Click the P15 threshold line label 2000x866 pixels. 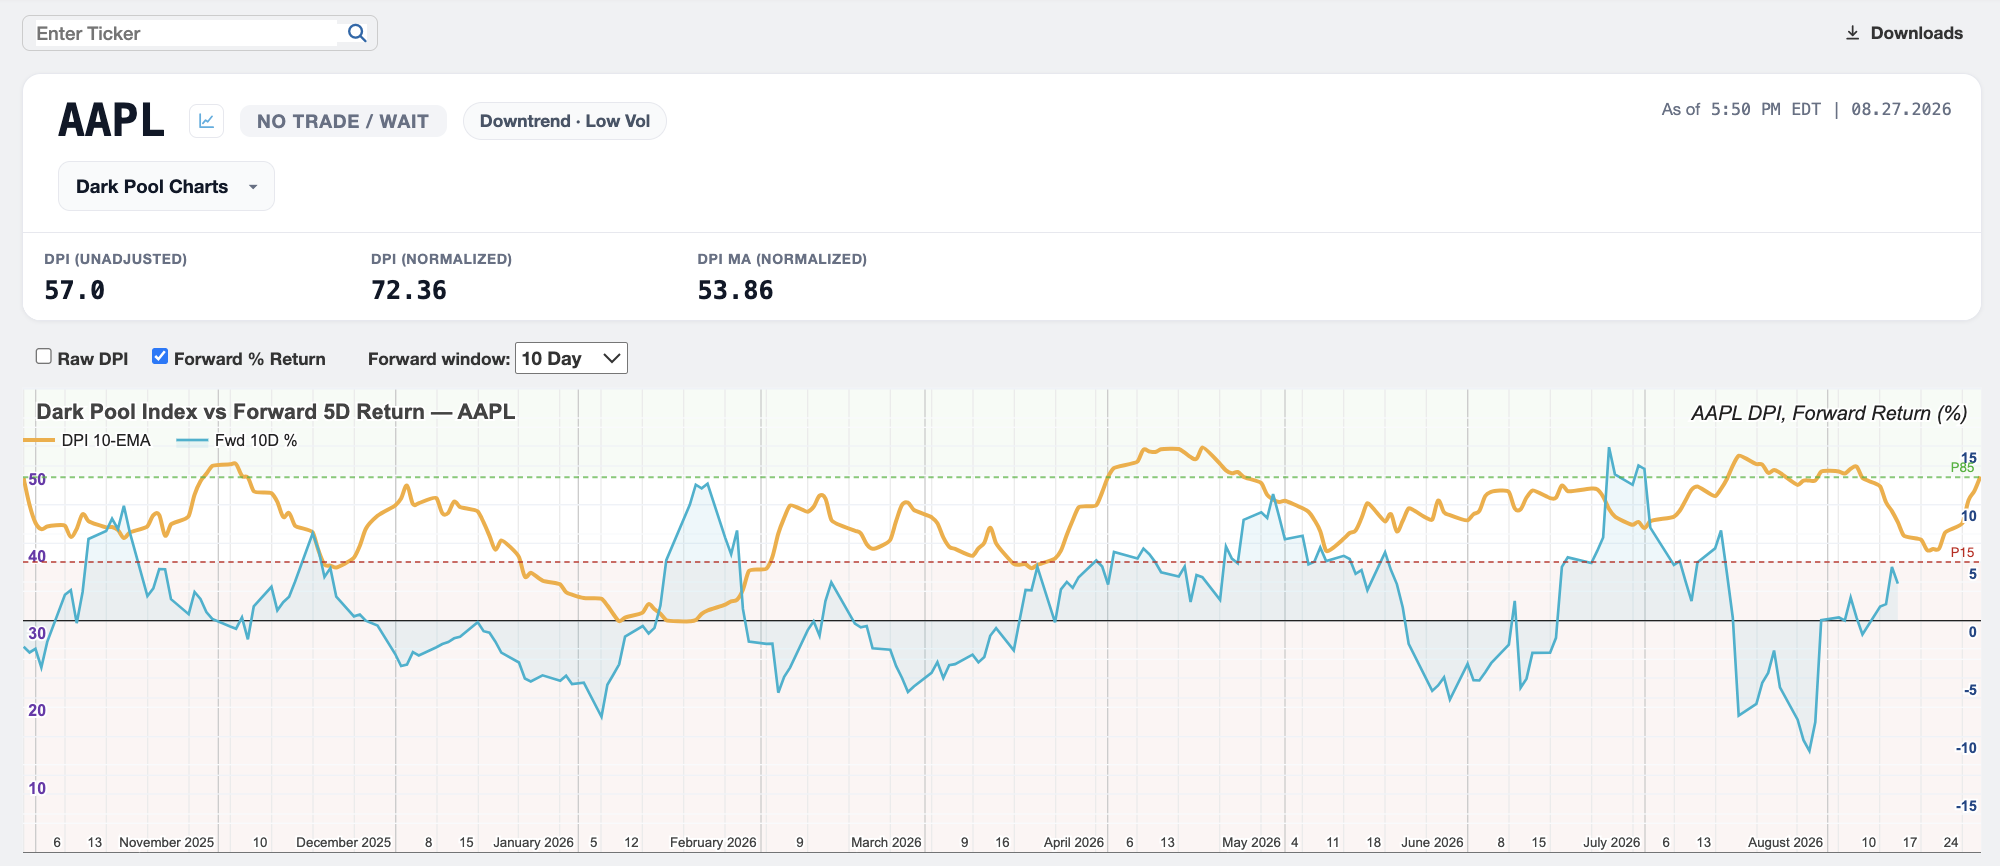(1962, 552)
